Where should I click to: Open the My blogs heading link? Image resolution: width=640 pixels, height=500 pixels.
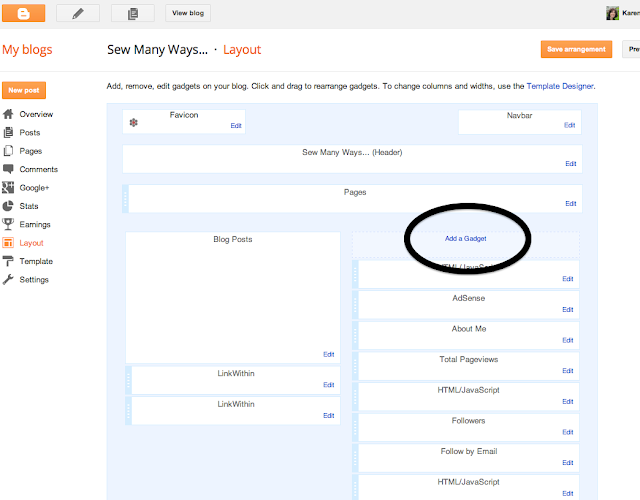(27, 50)
